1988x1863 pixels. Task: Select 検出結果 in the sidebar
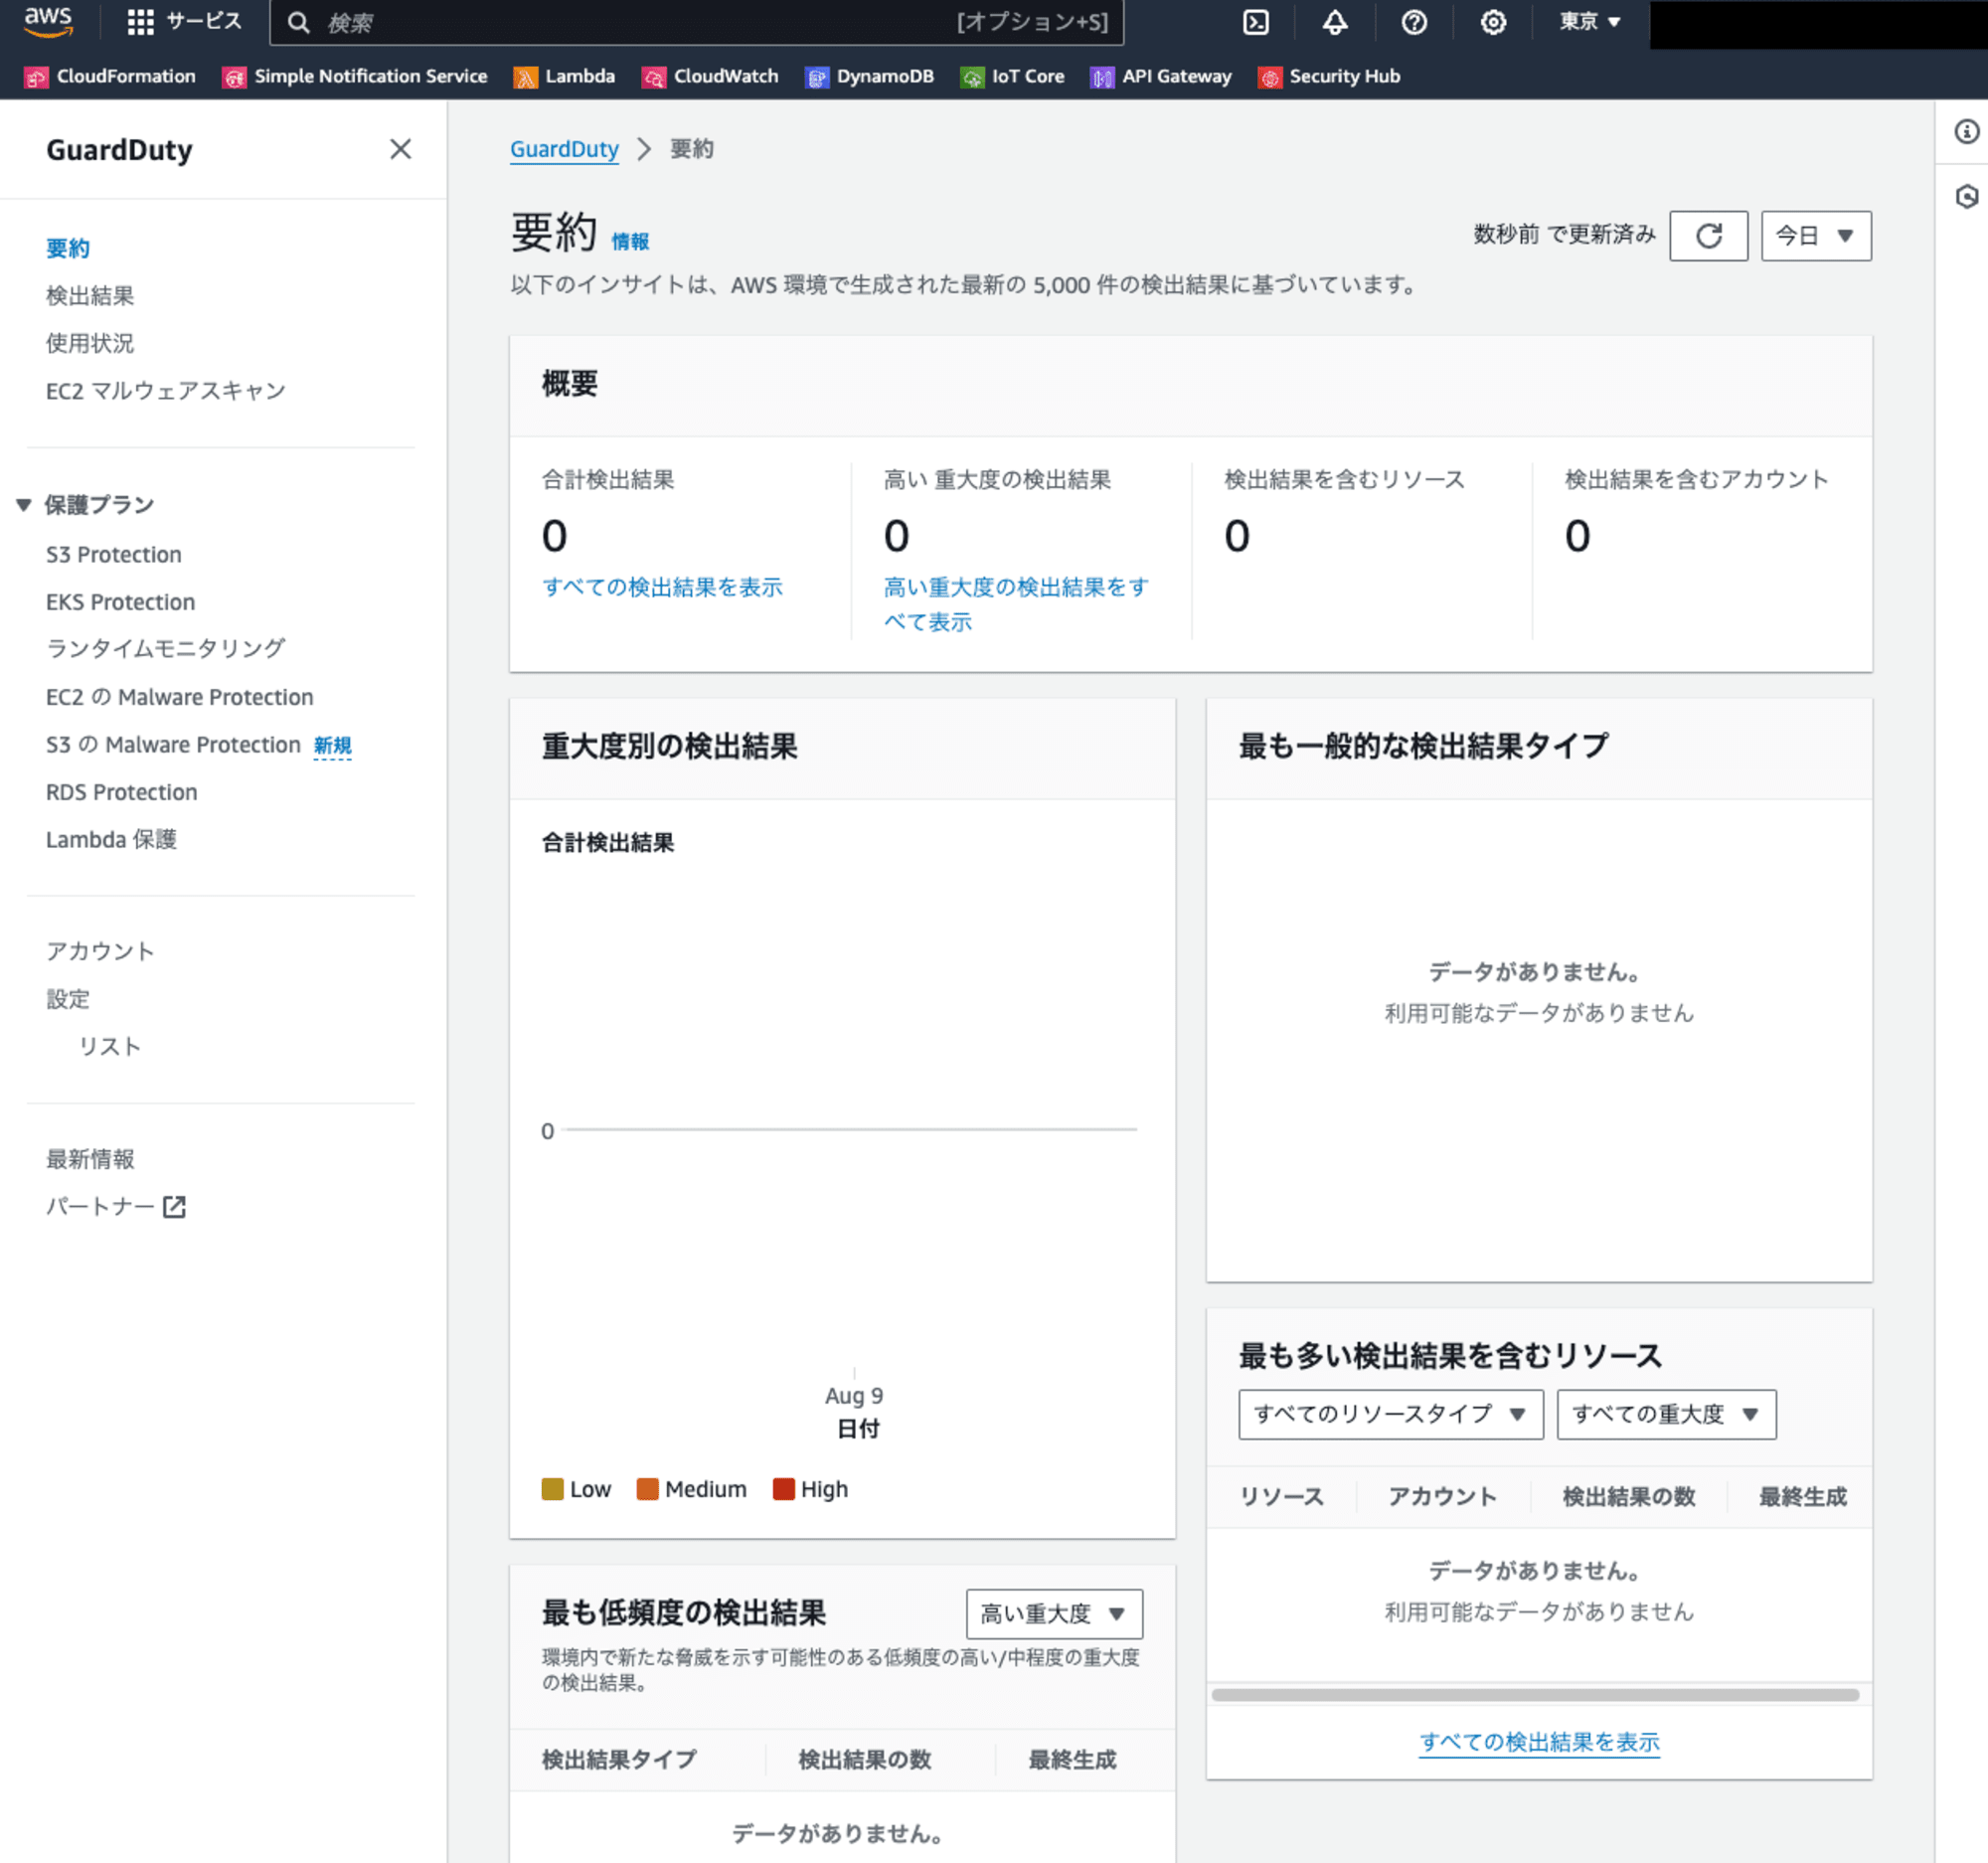pyautogui.click(x=90, y=295)
